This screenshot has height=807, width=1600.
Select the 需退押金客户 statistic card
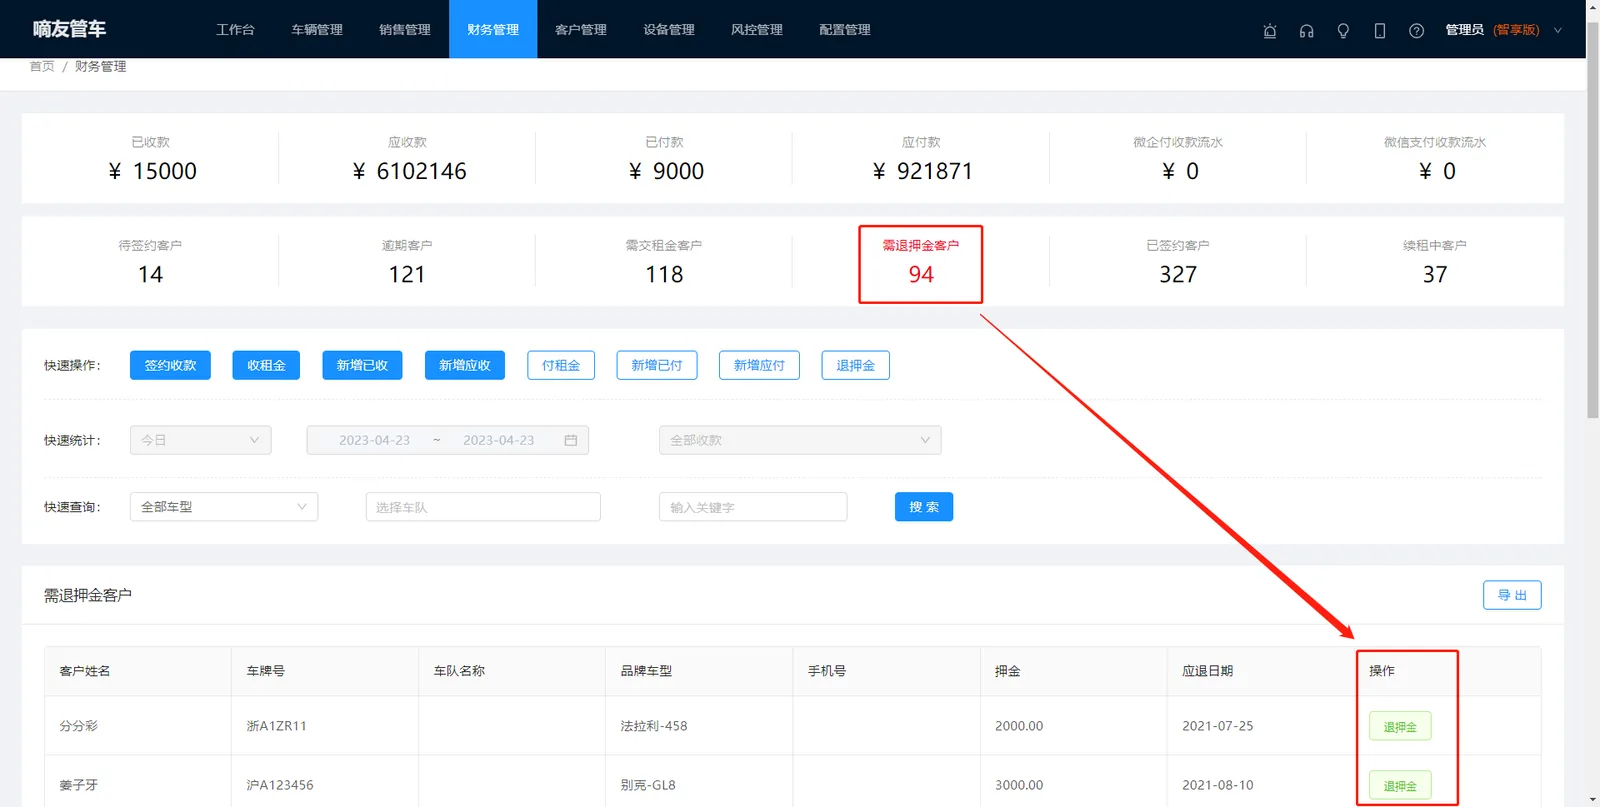click(x=921, y=262)
